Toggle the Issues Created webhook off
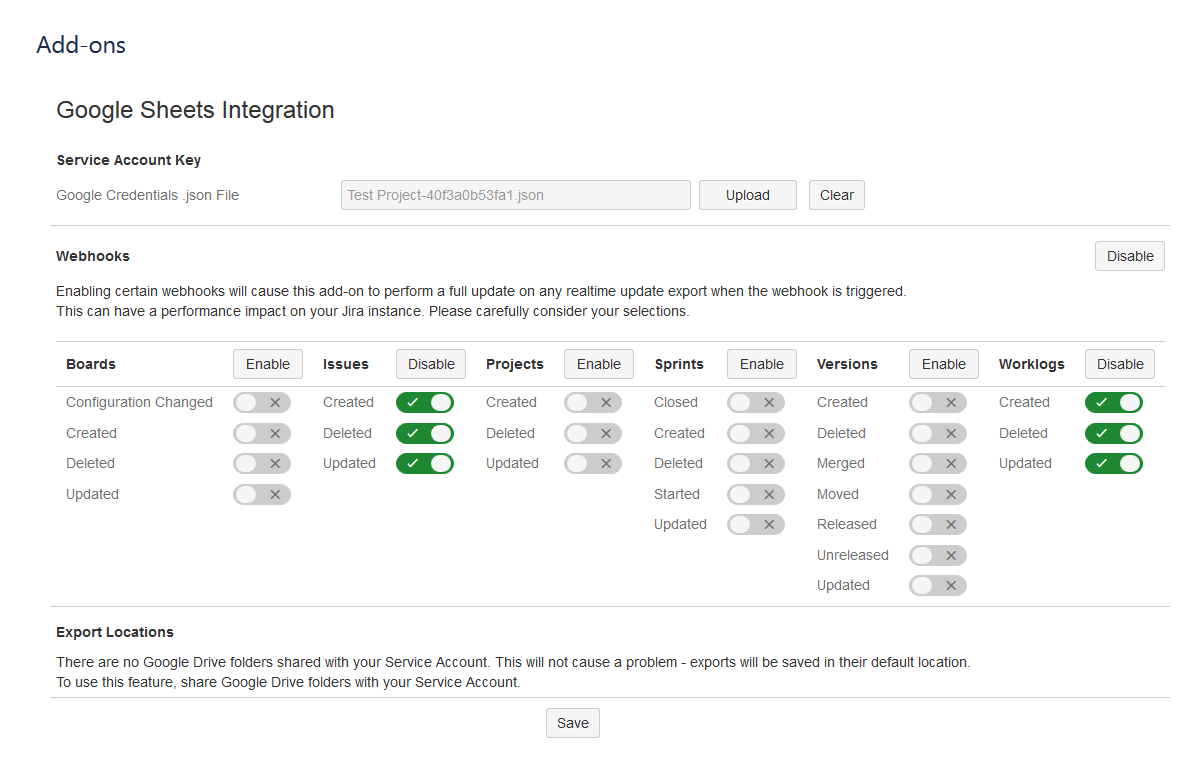 coord(424,403)
